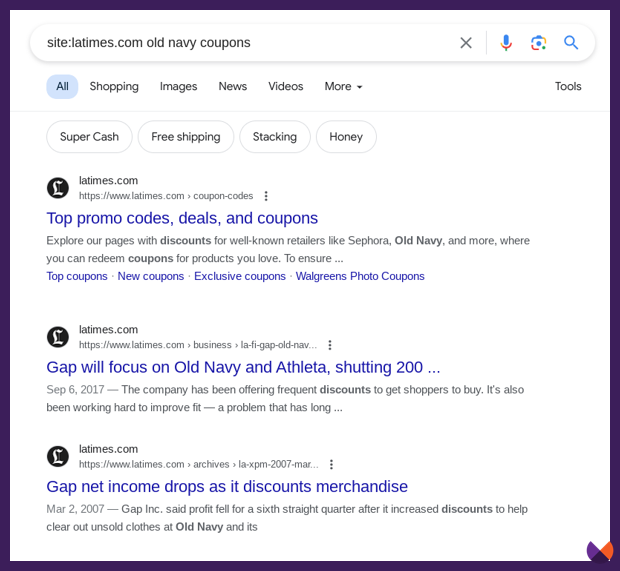Open the Tools options
The width and height of the screenshot is (620, 571).
[568, 87]
